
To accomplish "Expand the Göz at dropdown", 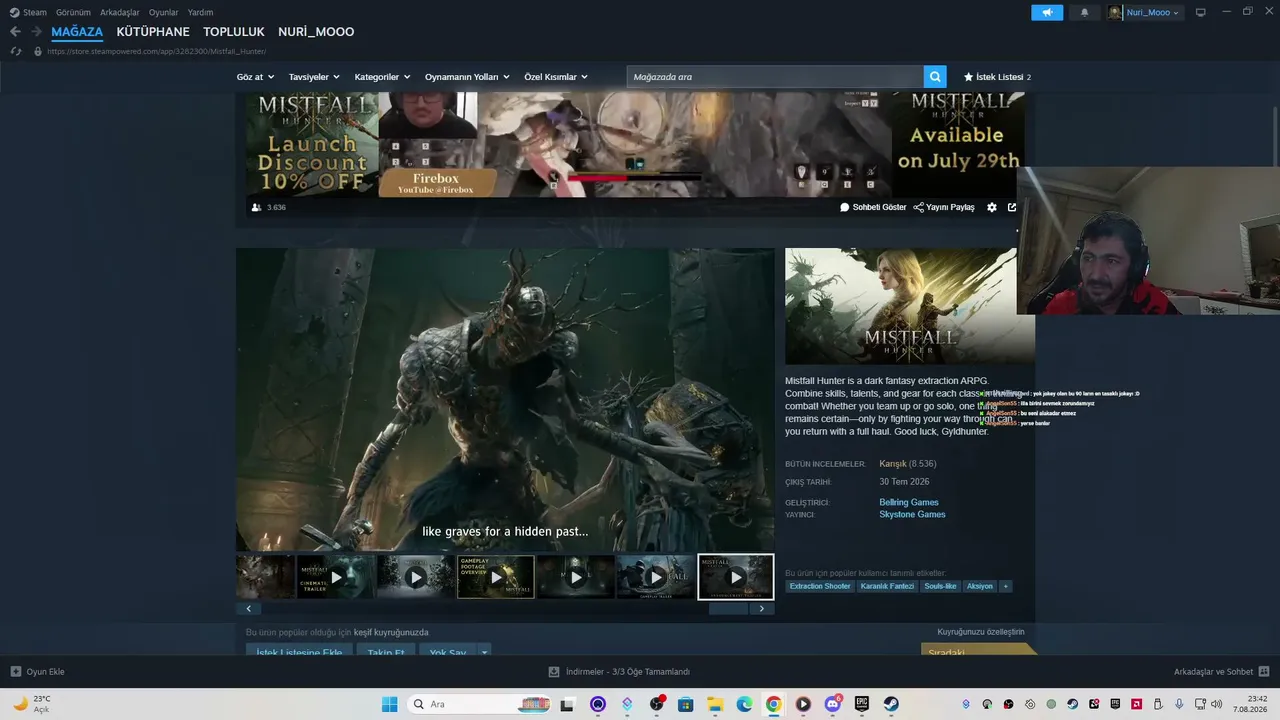I will click(255, 77).
